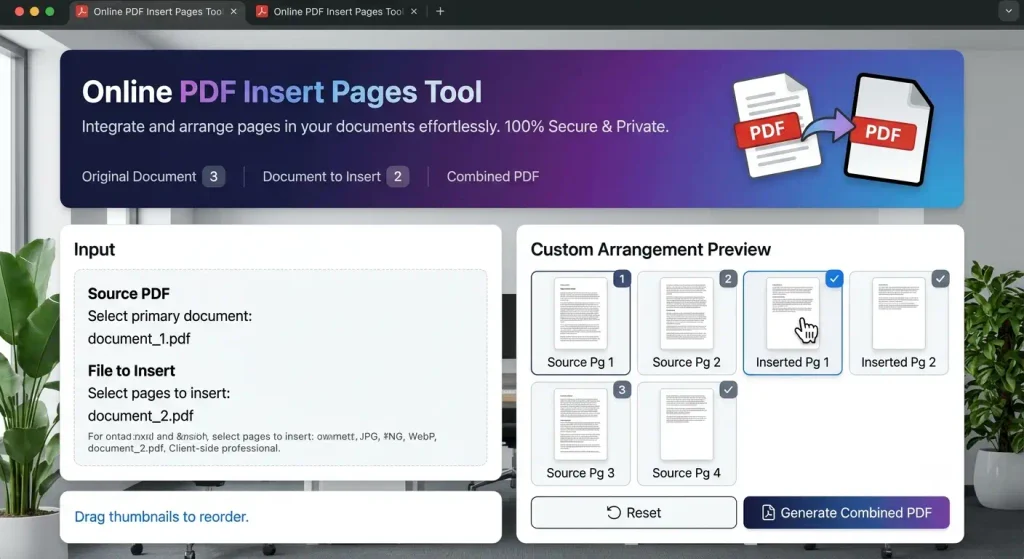The width and height of the screenshot is (1024, 559).
Task: Generate the Combined PDF
Action: coord(846,513)
